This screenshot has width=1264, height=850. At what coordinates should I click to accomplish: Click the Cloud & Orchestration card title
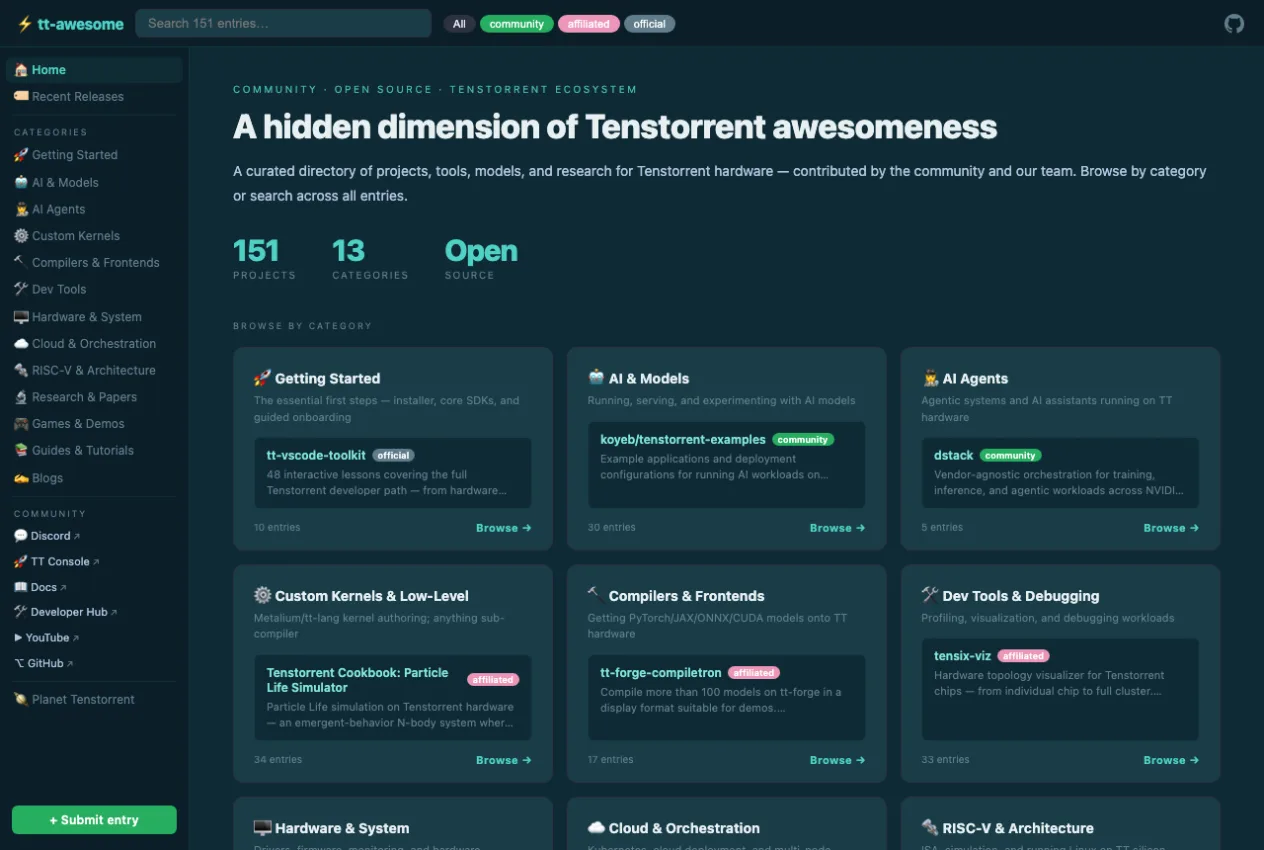click(685, 828)
